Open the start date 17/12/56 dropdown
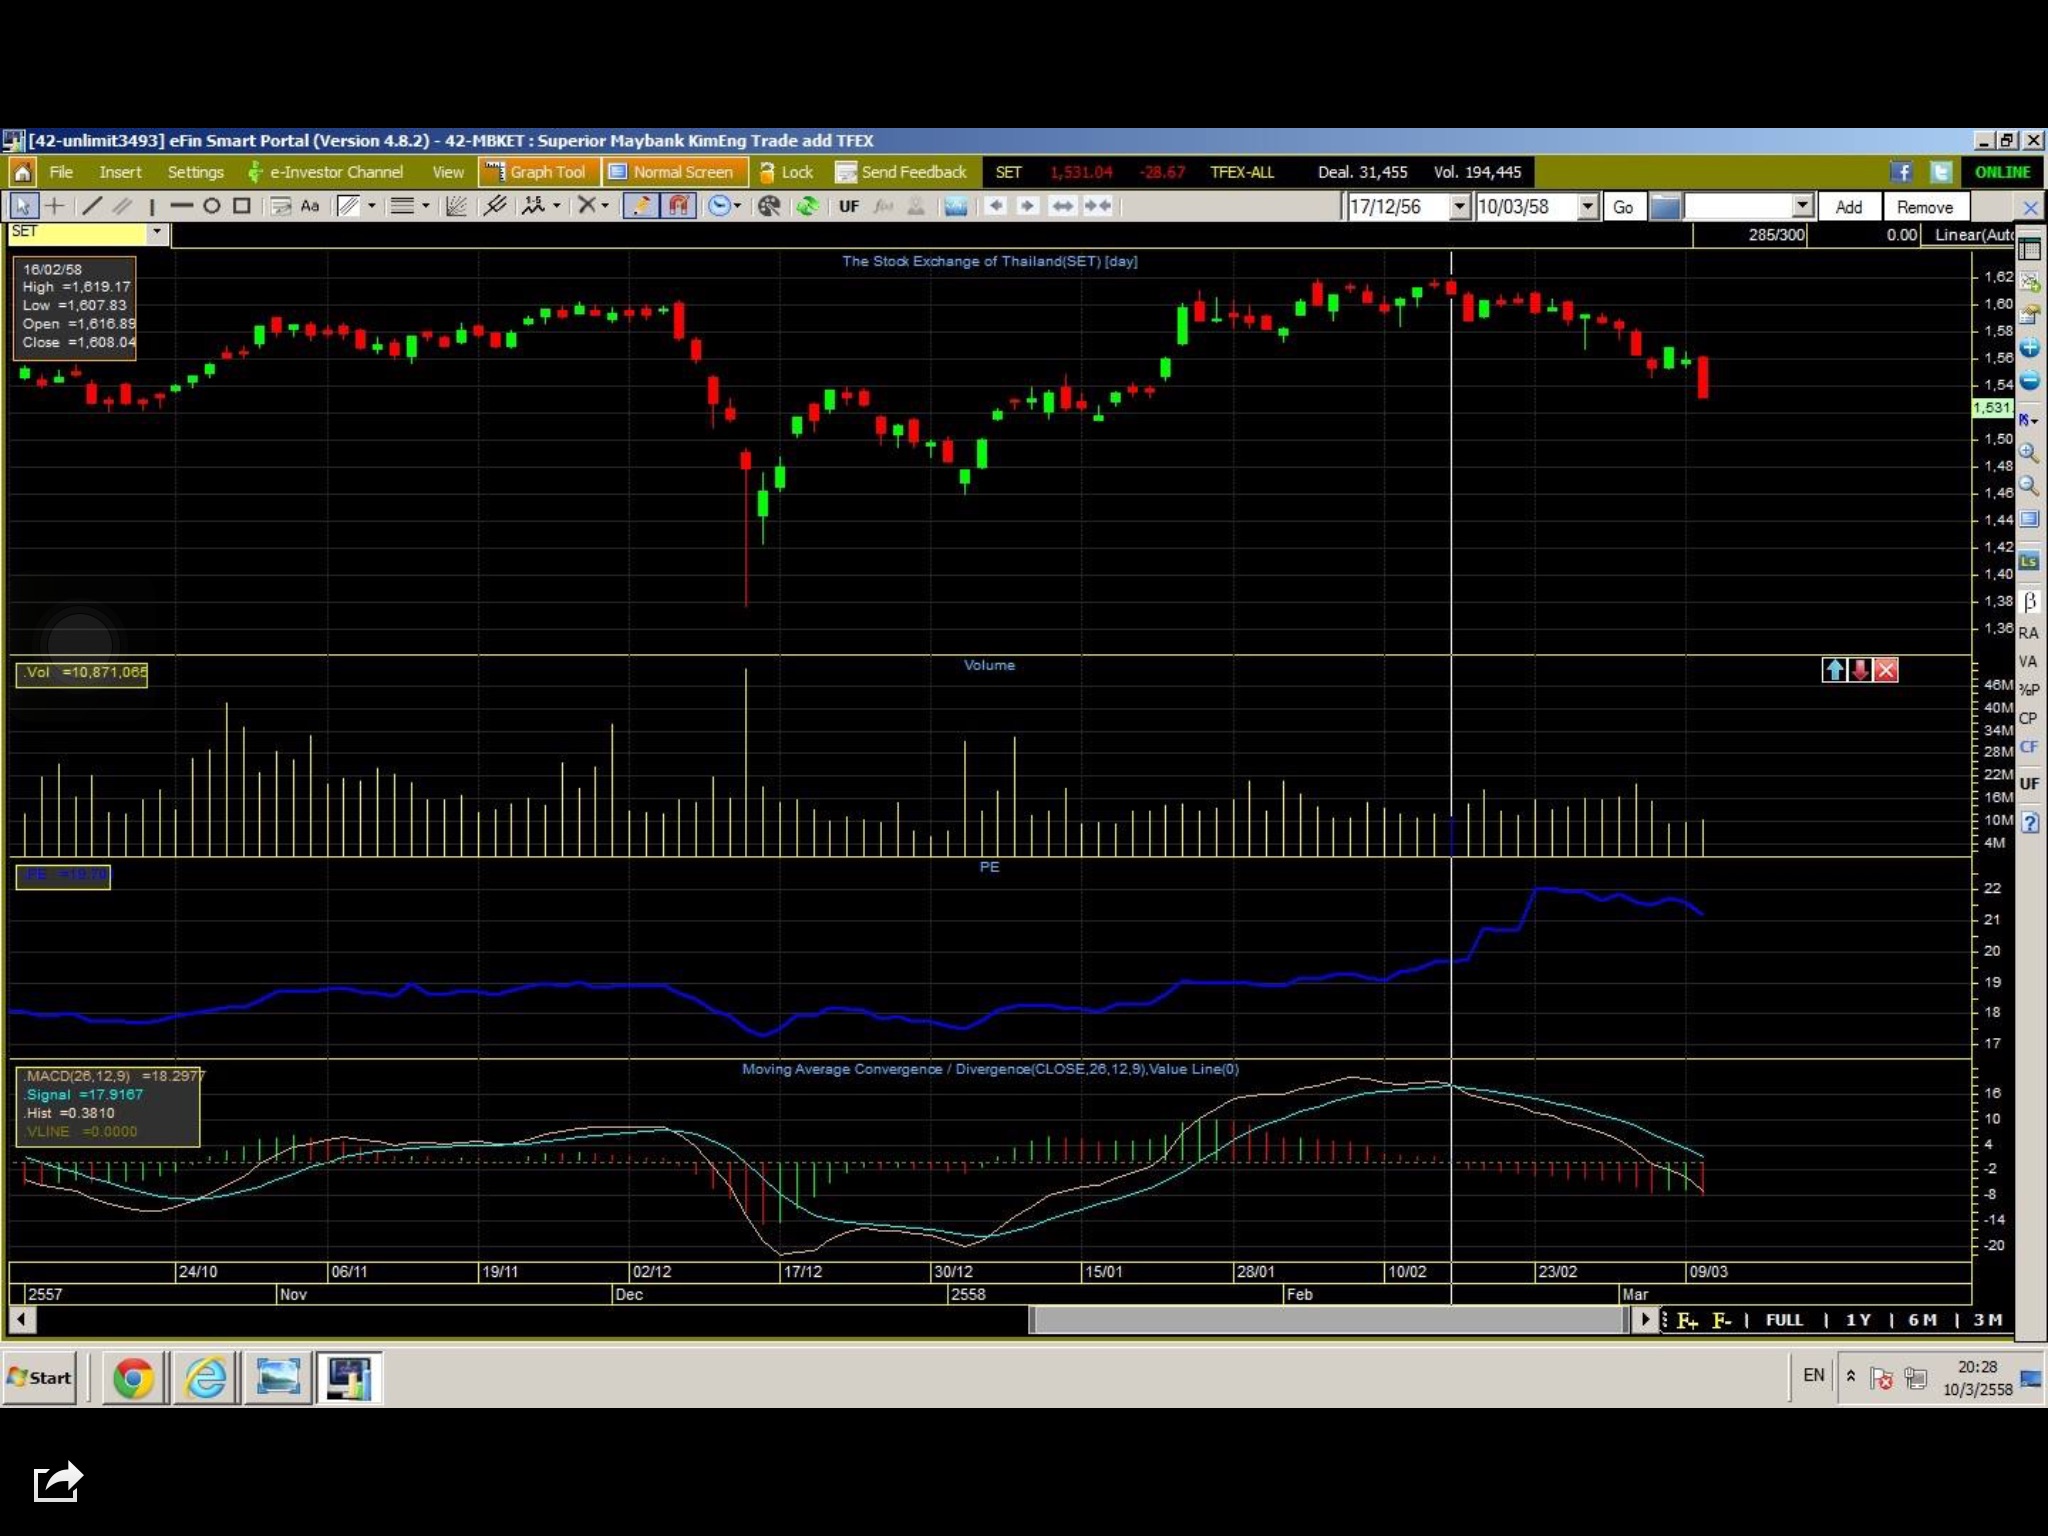Viewport: 2048px width, 1536px height. click(1459, 207)
